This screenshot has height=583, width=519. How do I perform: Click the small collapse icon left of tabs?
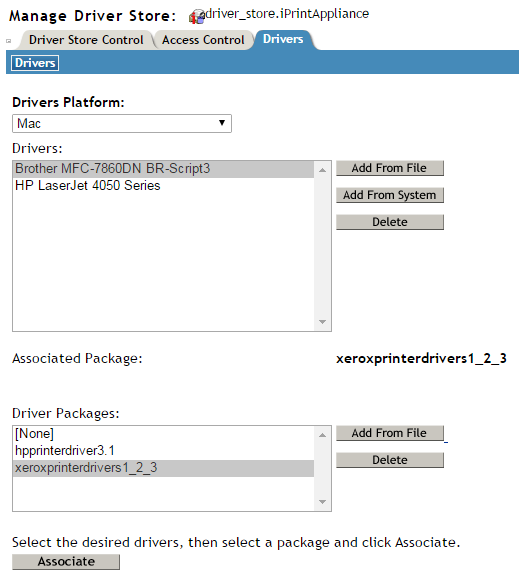9,41
